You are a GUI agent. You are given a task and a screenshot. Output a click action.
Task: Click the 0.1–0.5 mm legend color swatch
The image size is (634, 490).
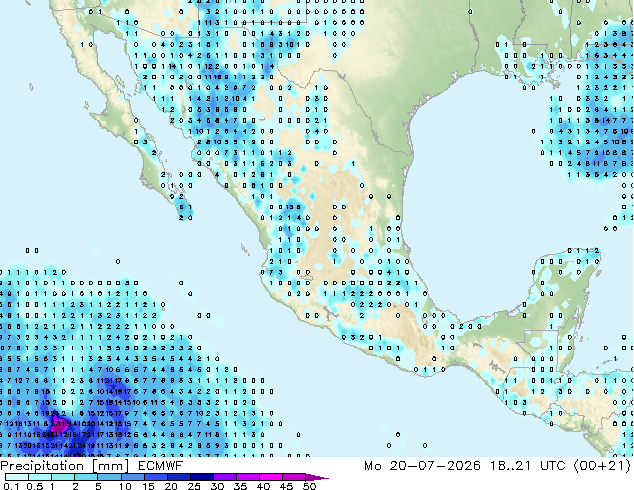pos(17,477)
